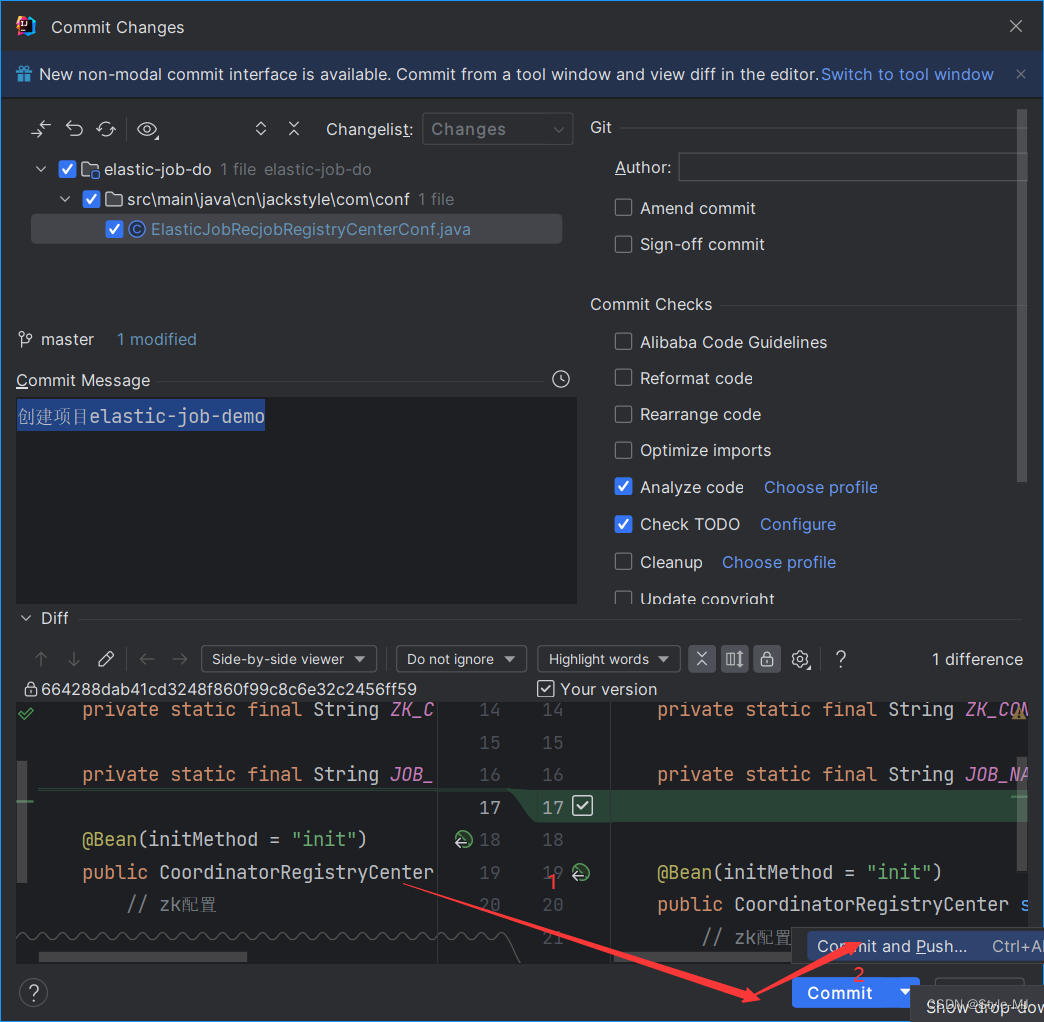1044x1022 pixels.
Task: Collapse the conf folder tree node
Action: [x=65, y=199]
